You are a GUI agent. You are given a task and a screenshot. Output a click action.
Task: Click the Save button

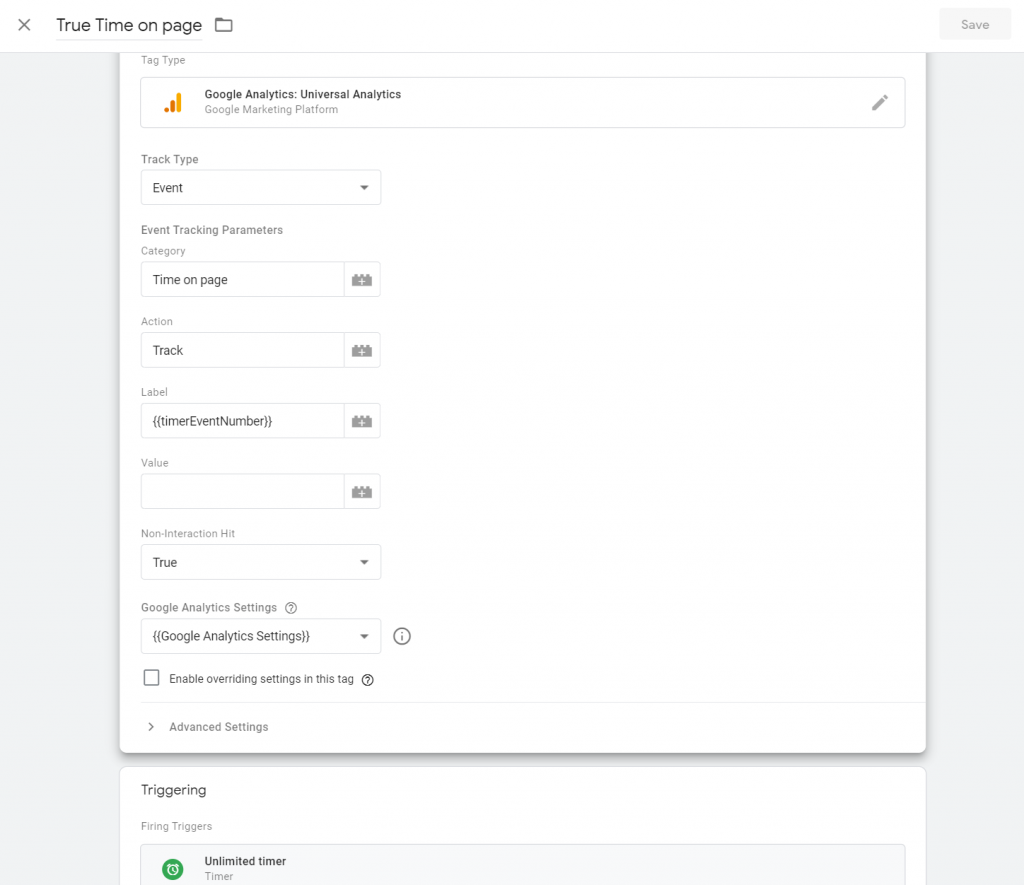point(974,25)
